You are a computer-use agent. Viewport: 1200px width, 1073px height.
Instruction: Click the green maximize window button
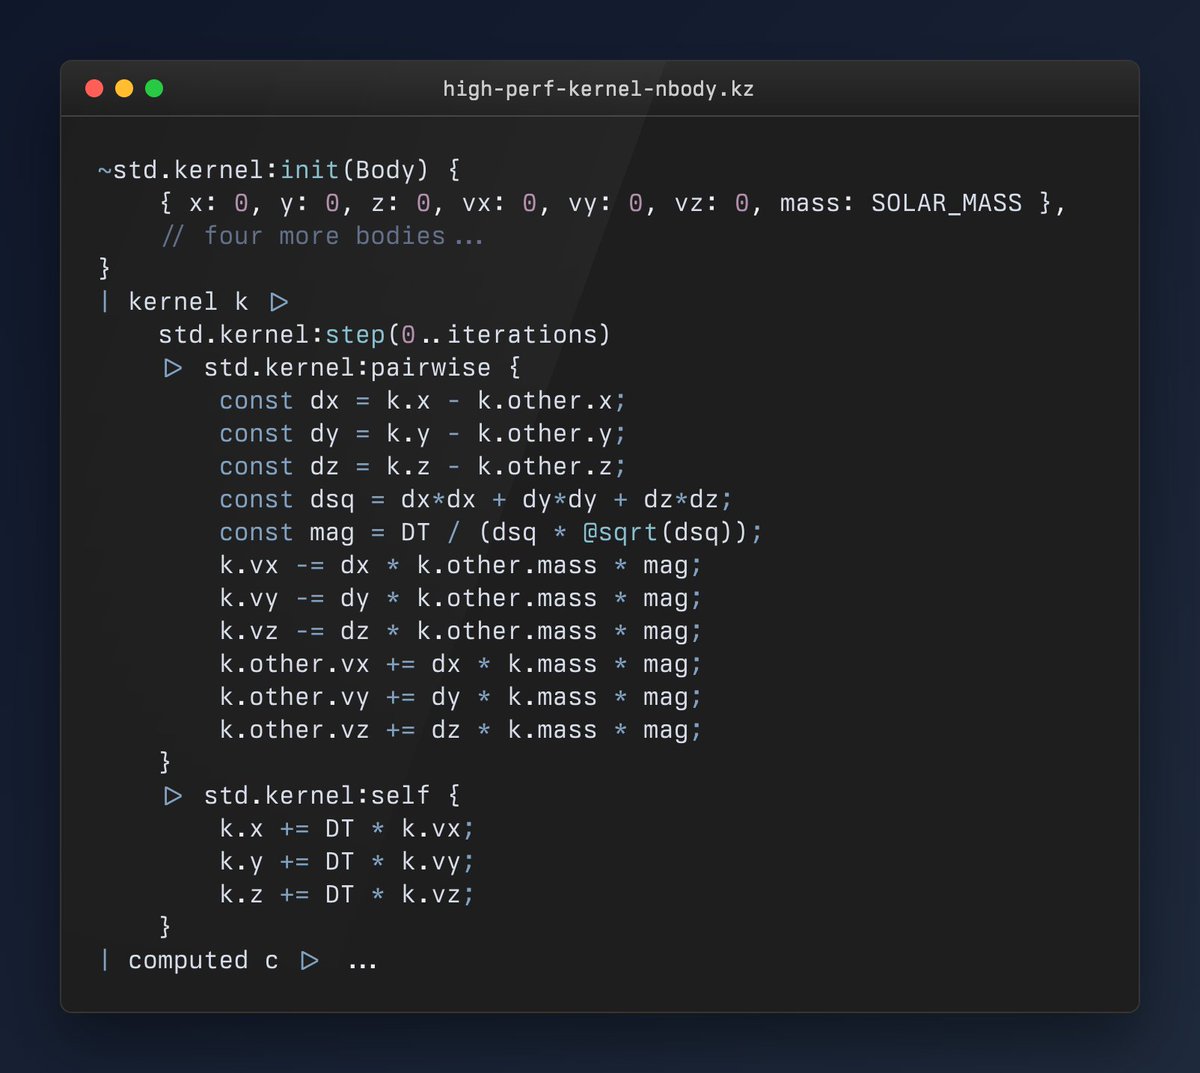point(154,88)
